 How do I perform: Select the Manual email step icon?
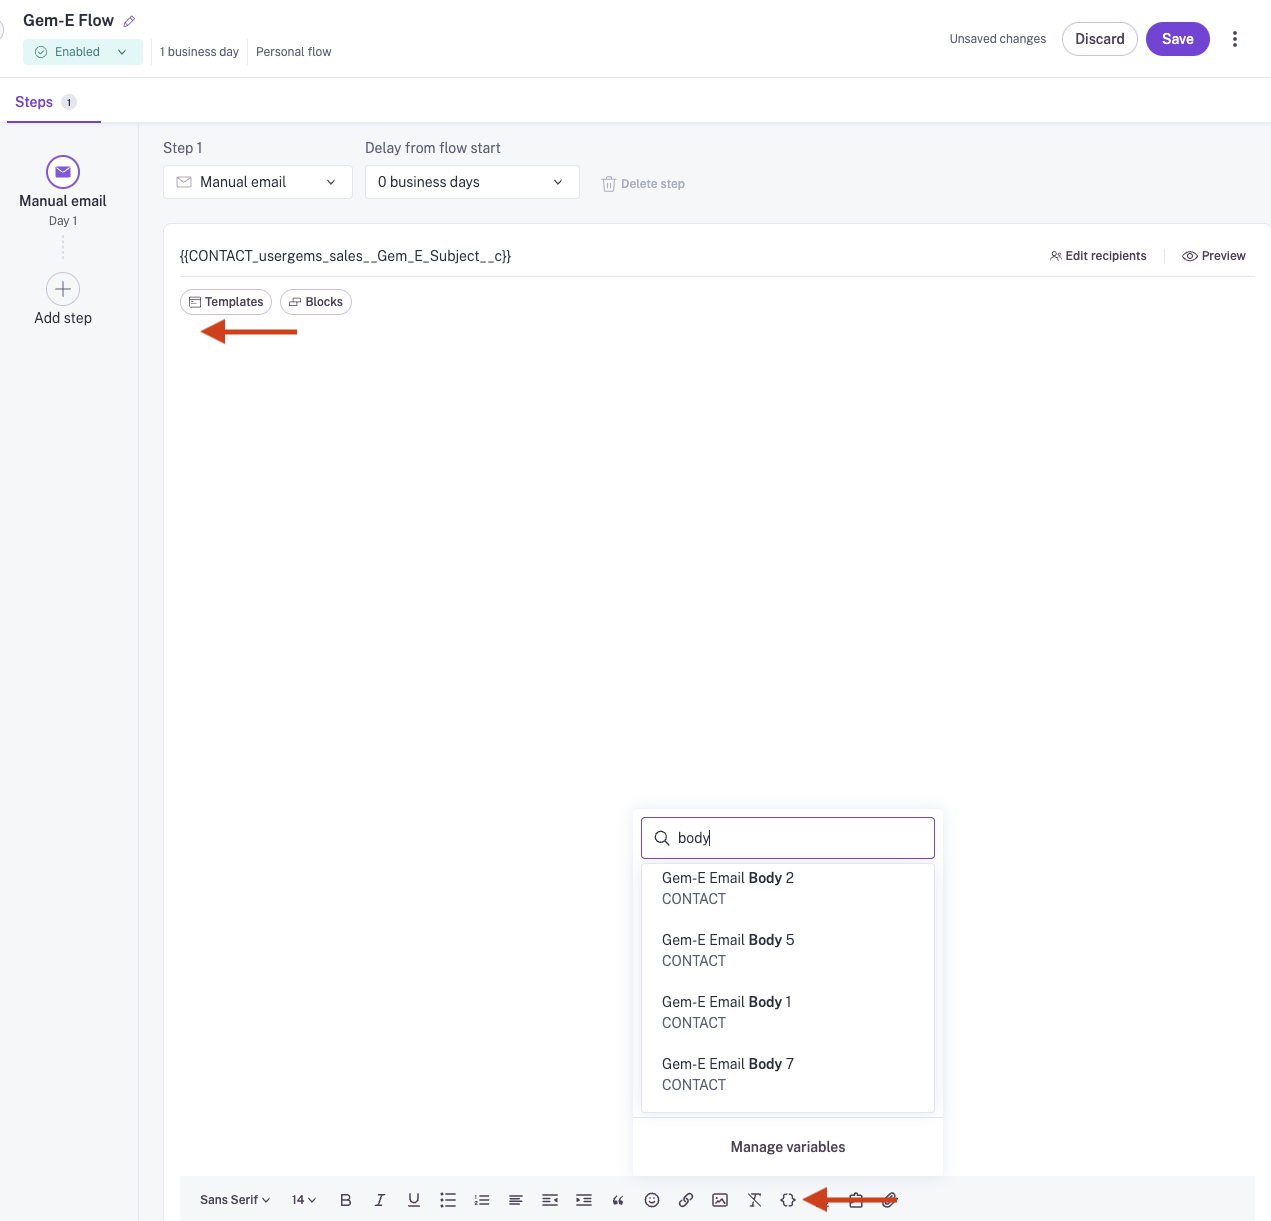[x=63, y=171]
